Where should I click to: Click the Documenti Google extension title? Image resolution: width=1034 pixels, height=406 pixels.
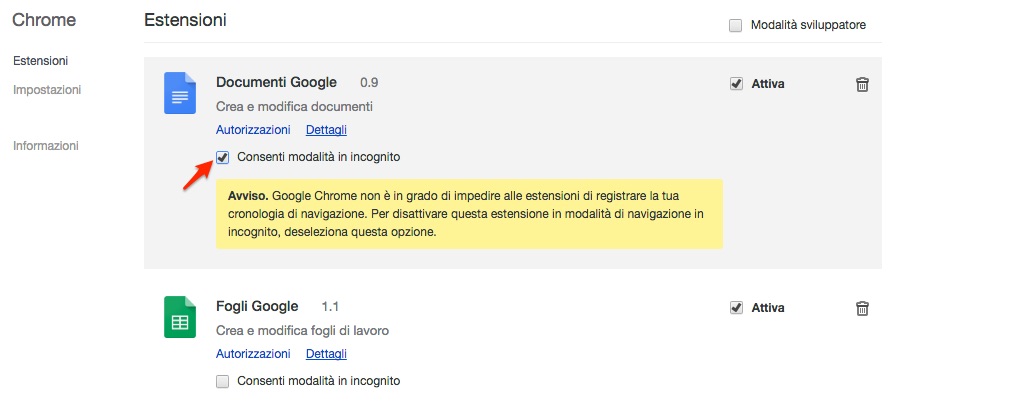click(276, 83)
